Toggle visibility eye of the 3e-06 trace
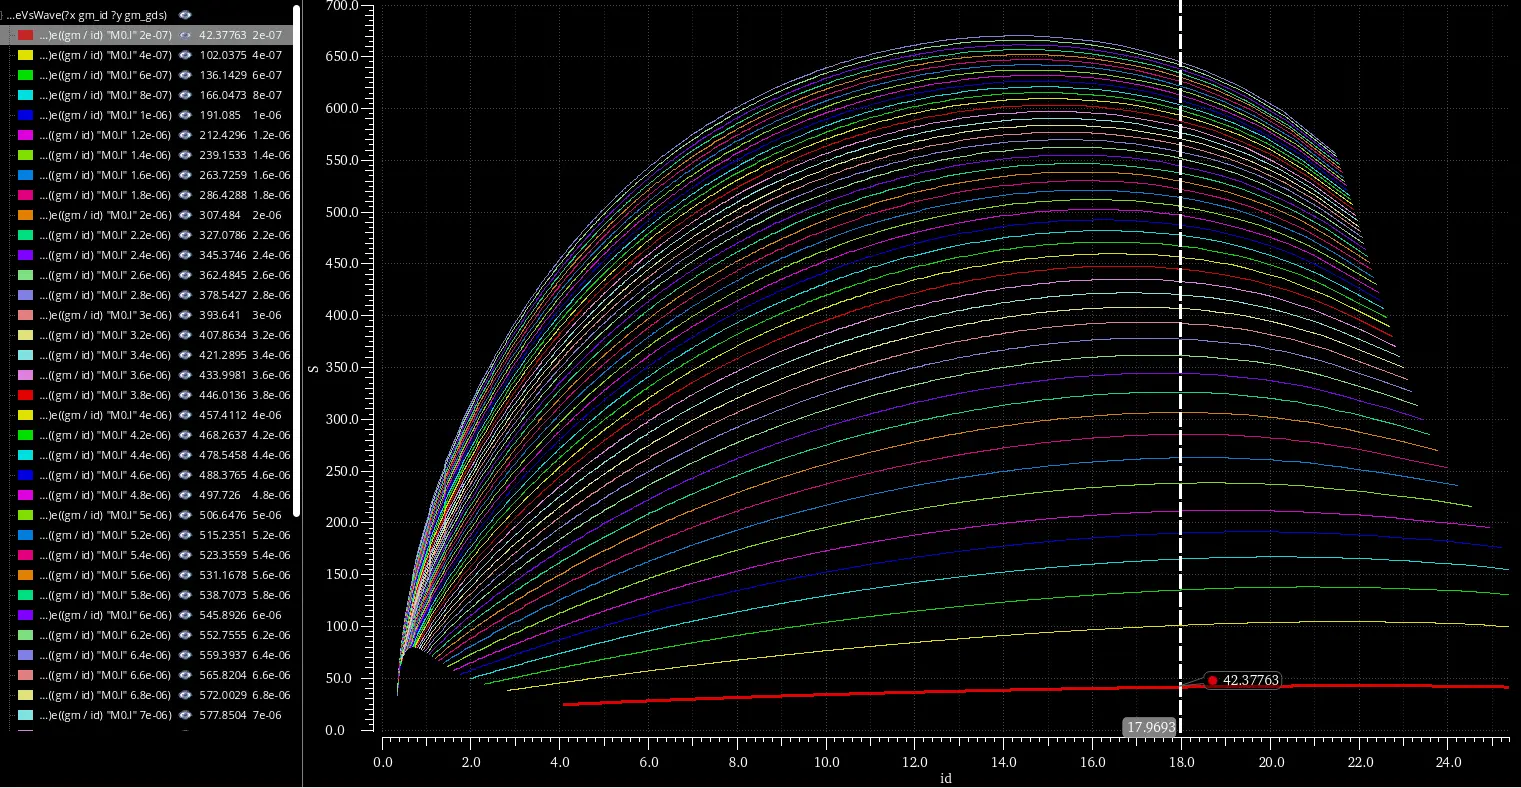The width and height of the screenshot is (1521, 788). pyautogui.click(x=185, y=315)
